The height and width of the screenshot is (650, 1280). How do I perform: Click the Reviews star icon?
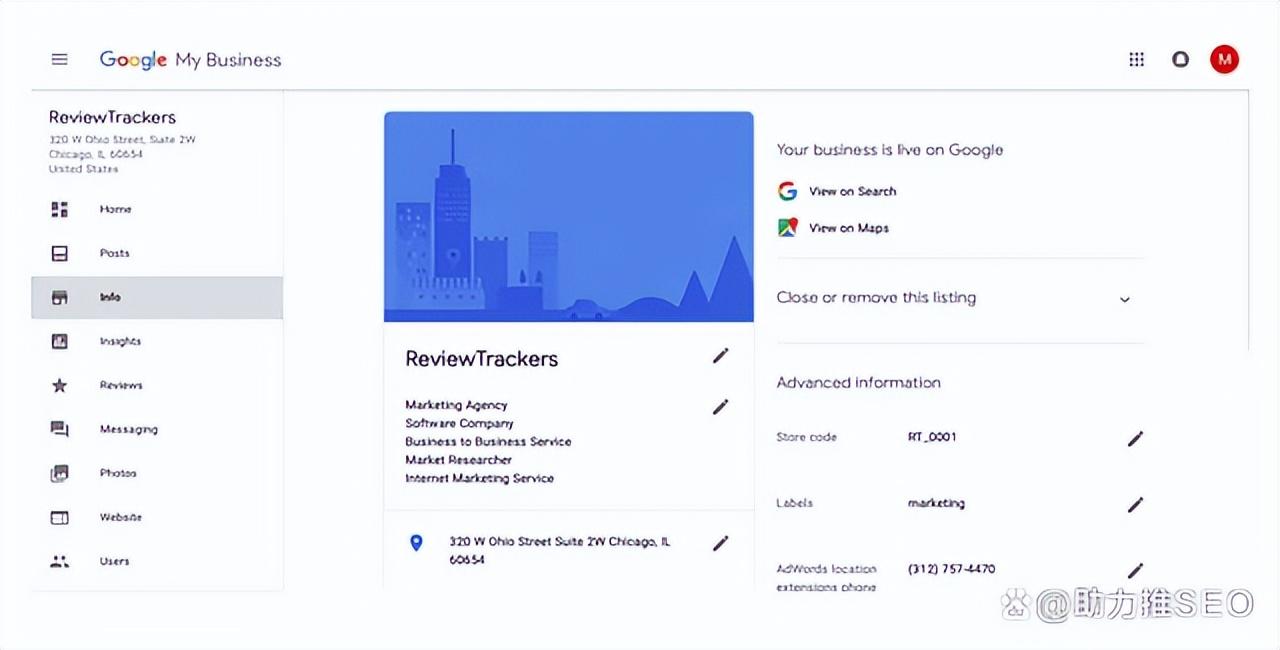tap(60, 385)
